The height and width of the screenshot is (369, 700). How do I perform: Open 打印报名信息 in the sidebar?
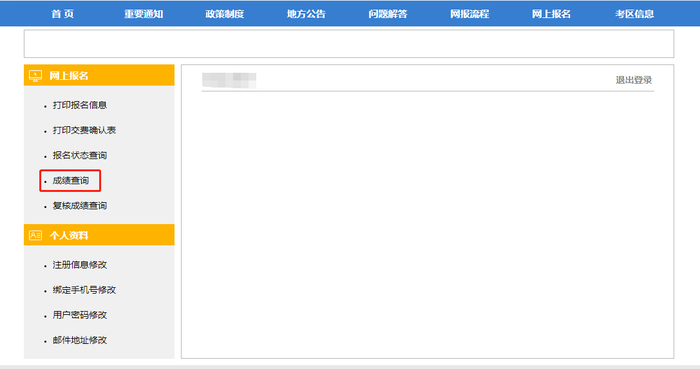click(x=80, y=105)
